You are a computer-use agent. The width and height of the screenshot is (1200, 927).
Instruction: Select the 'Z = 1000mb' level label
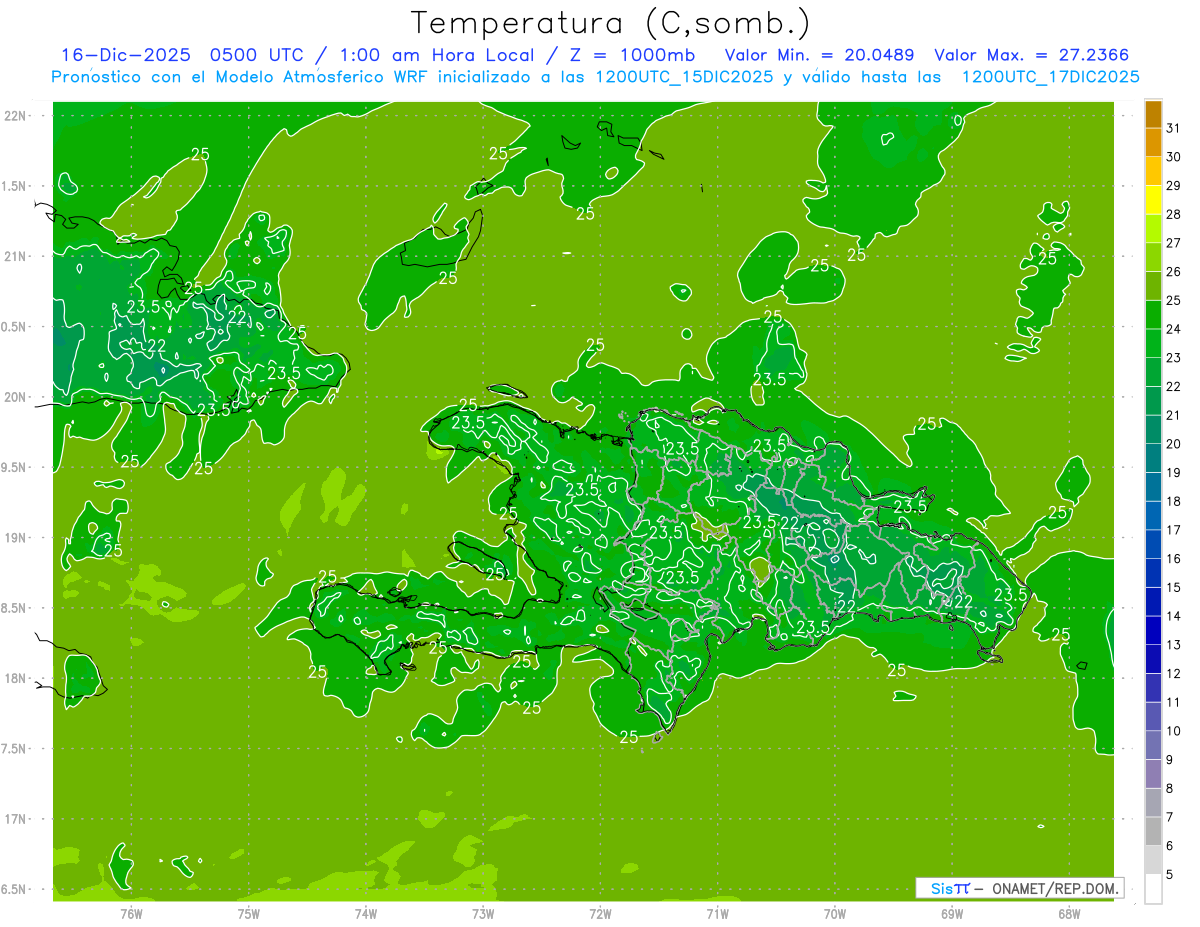632,55
